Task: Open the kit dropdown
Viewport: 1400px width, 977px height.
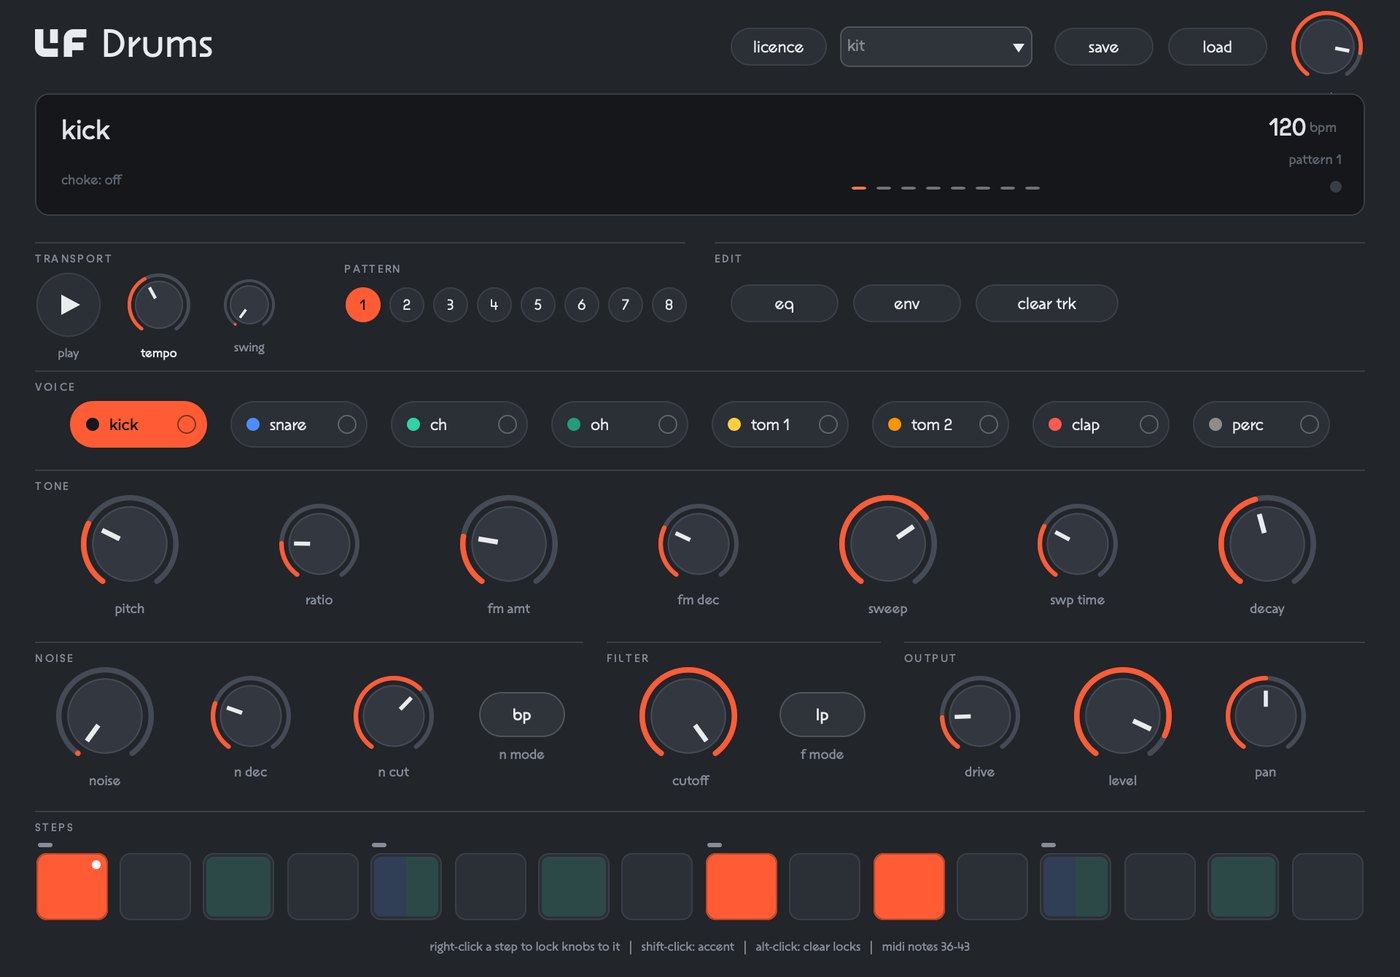Action: tap(936, 47)
